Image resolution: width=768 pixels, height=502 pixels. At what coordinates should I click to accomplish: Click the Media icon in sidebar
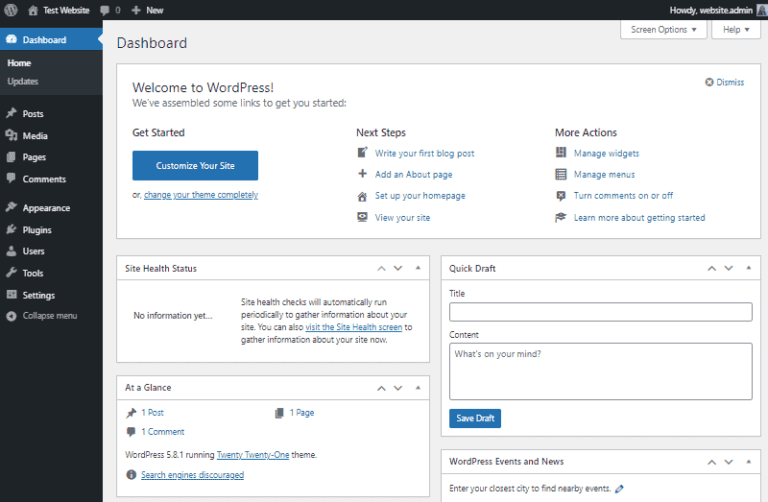click(11, 135)
